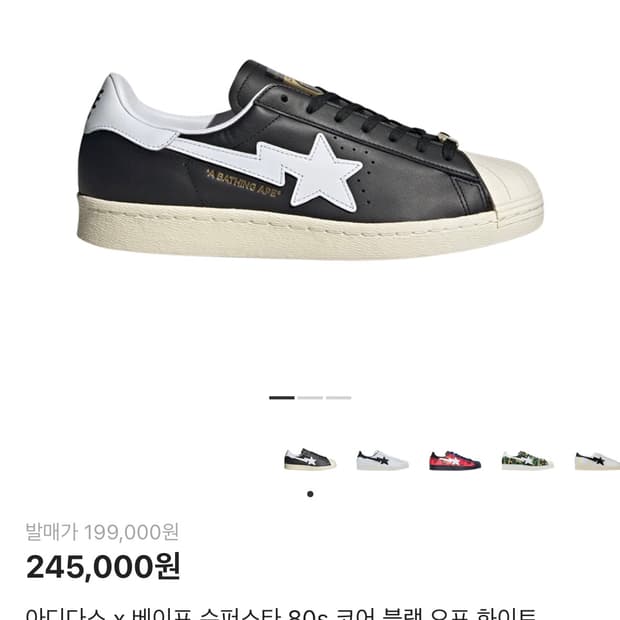Open the 아디다스 x 베이프 슈퍼스타 product title
The image size is (620, 620).
pyautogui.click(x=281, y=614)
